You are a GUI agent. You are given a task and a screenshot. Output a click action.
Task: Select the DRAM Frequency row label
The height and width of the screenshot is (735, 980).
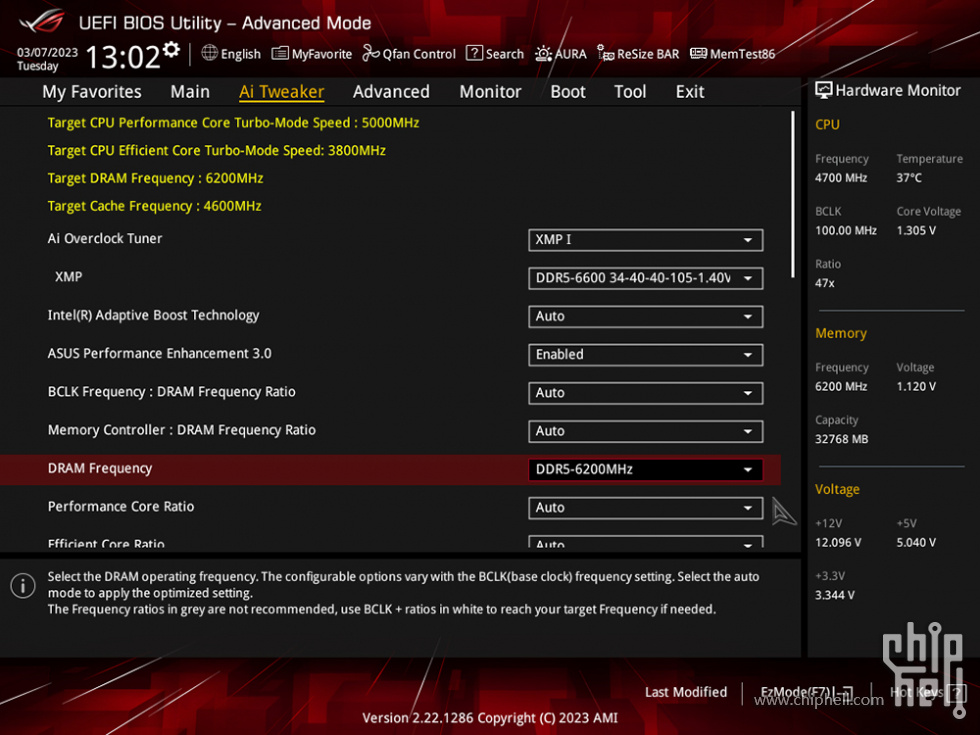100,469
